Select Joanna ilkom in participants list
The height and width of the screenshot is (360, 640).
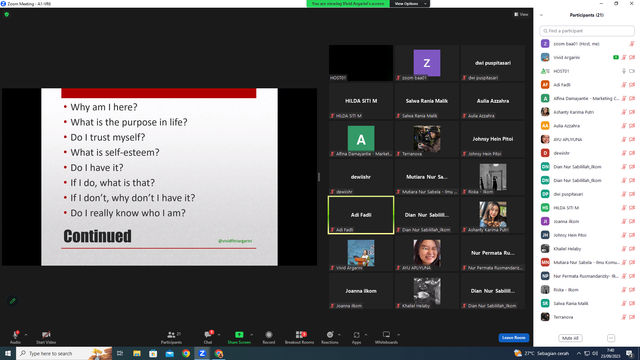click(x=587, y=221)
